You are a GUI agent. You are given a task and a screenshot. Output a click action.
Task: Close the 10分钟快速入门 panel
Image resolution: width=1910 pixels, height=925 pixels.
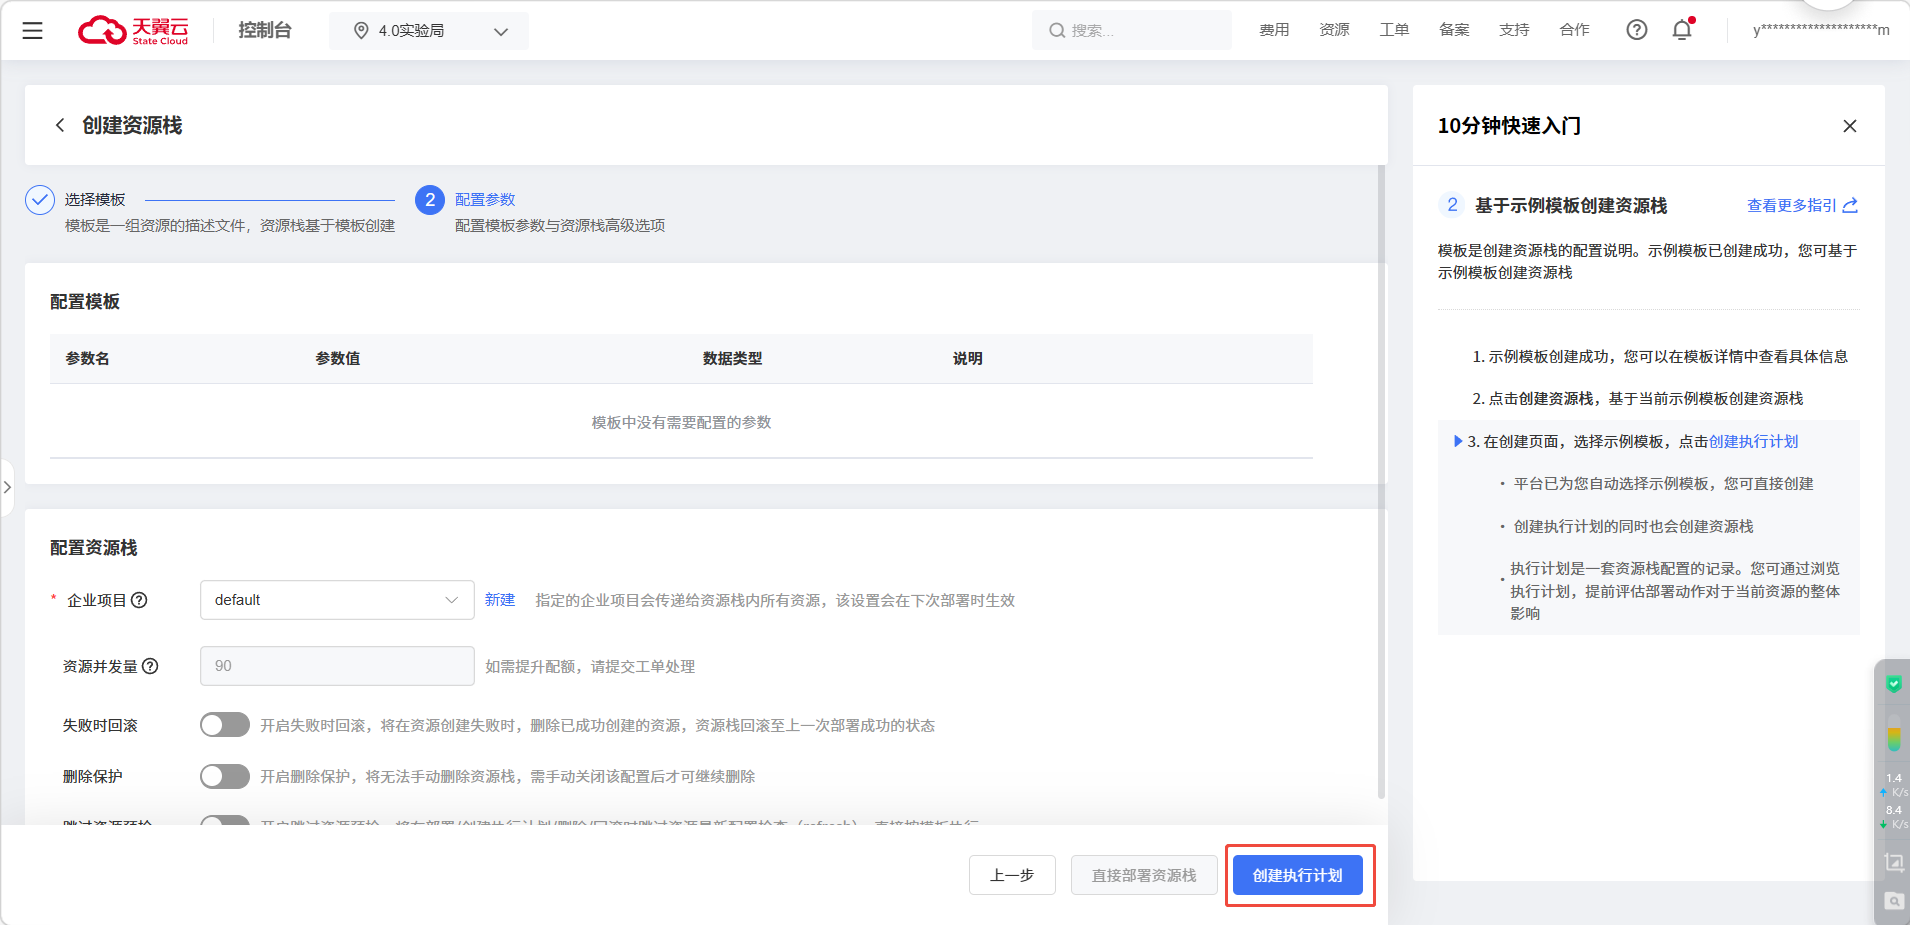point(1849,126)
